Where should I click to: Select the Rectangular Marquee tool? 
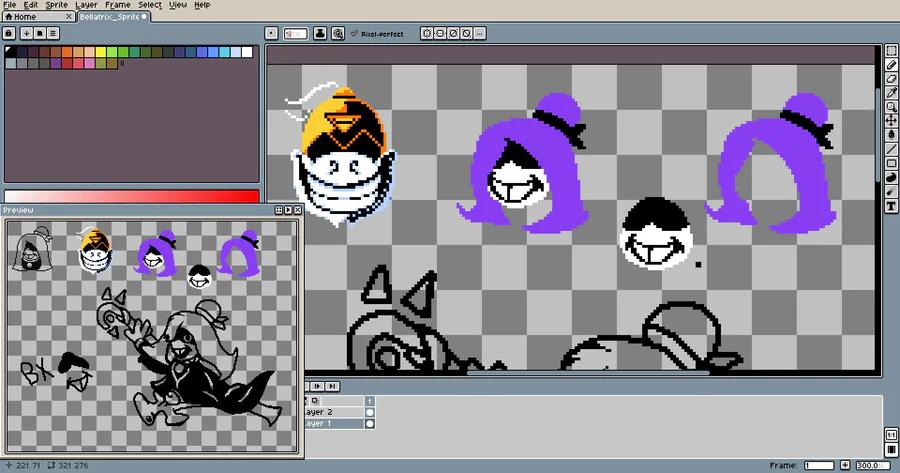tap(891, 51)
